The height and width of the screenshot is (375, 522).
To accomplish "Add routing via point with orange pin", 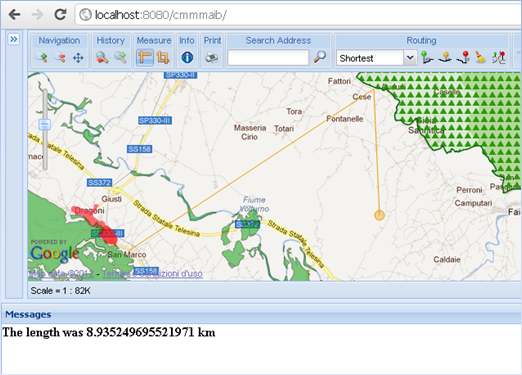I will (445, 58).
